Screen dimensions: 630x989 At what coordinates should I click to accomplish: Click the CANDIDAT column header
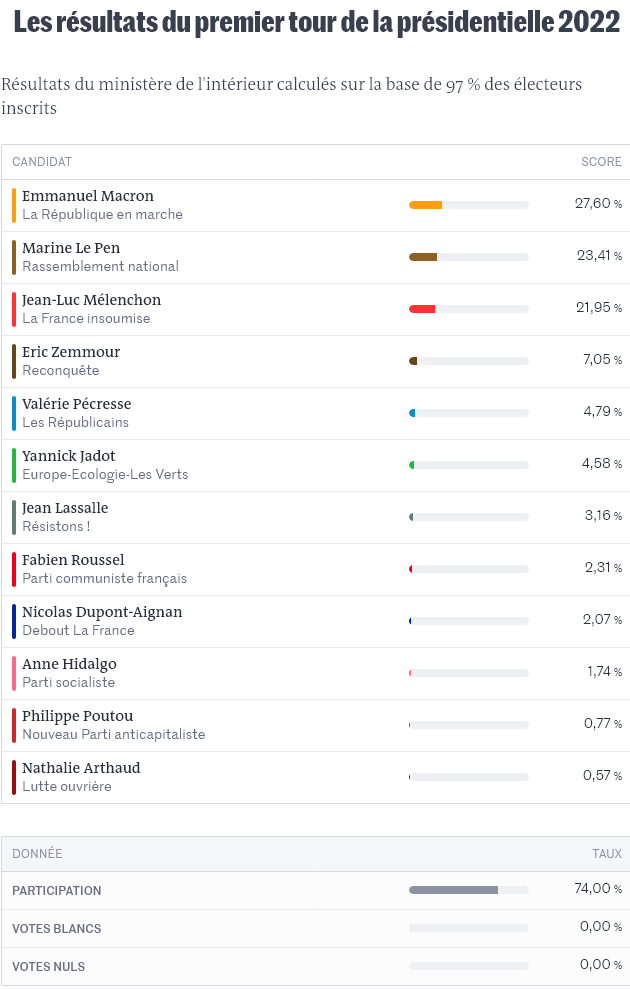pos(42,162)
